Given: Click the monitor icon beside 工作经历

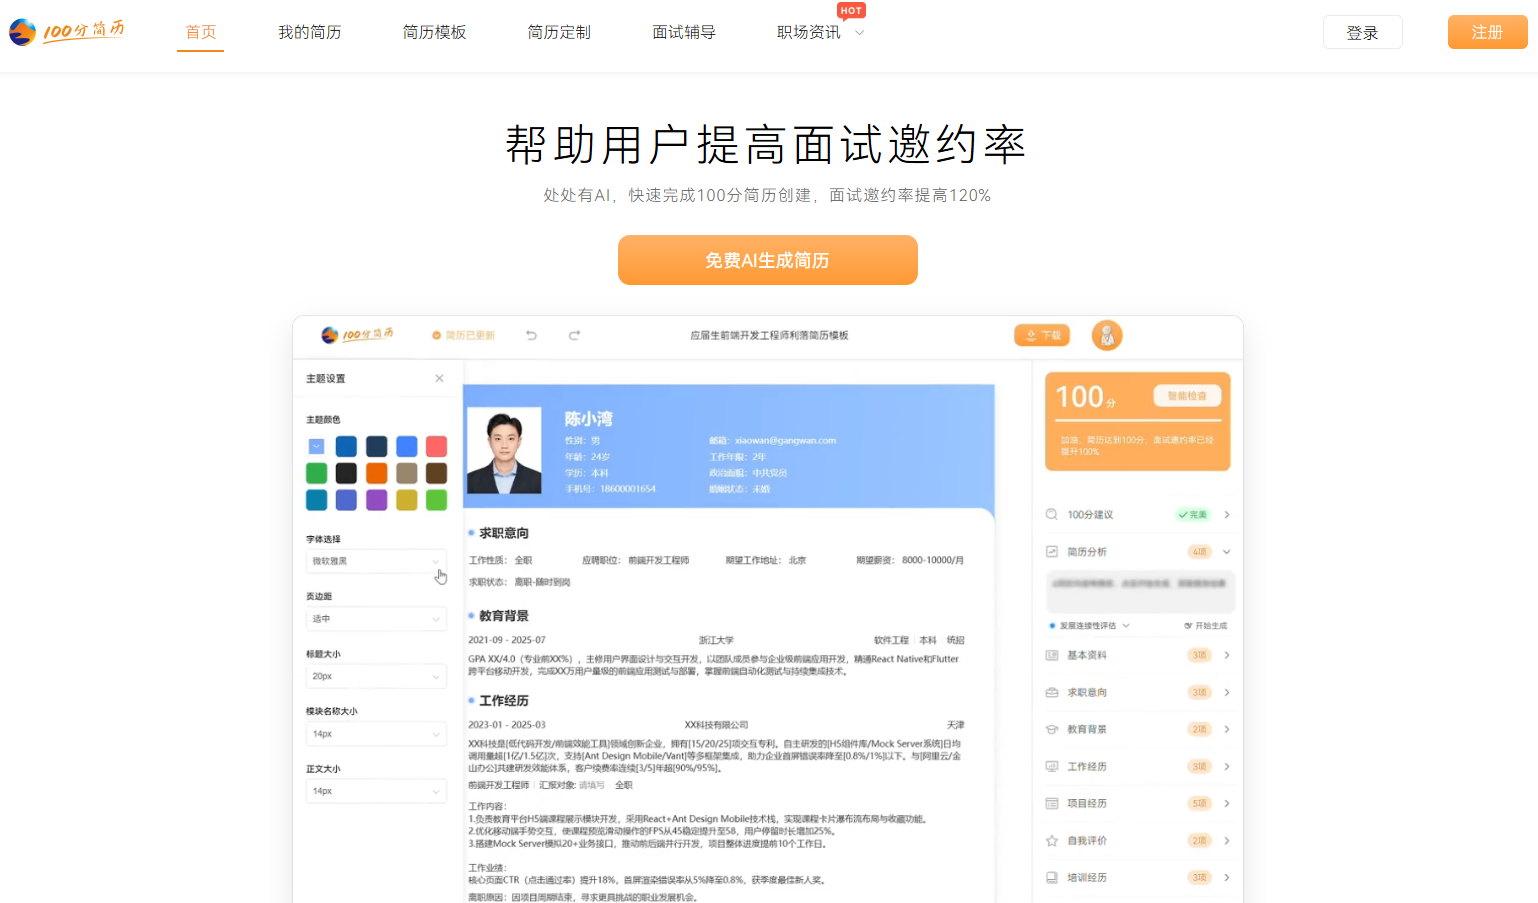Looking at the screenshot, I should pos(1053,765).
